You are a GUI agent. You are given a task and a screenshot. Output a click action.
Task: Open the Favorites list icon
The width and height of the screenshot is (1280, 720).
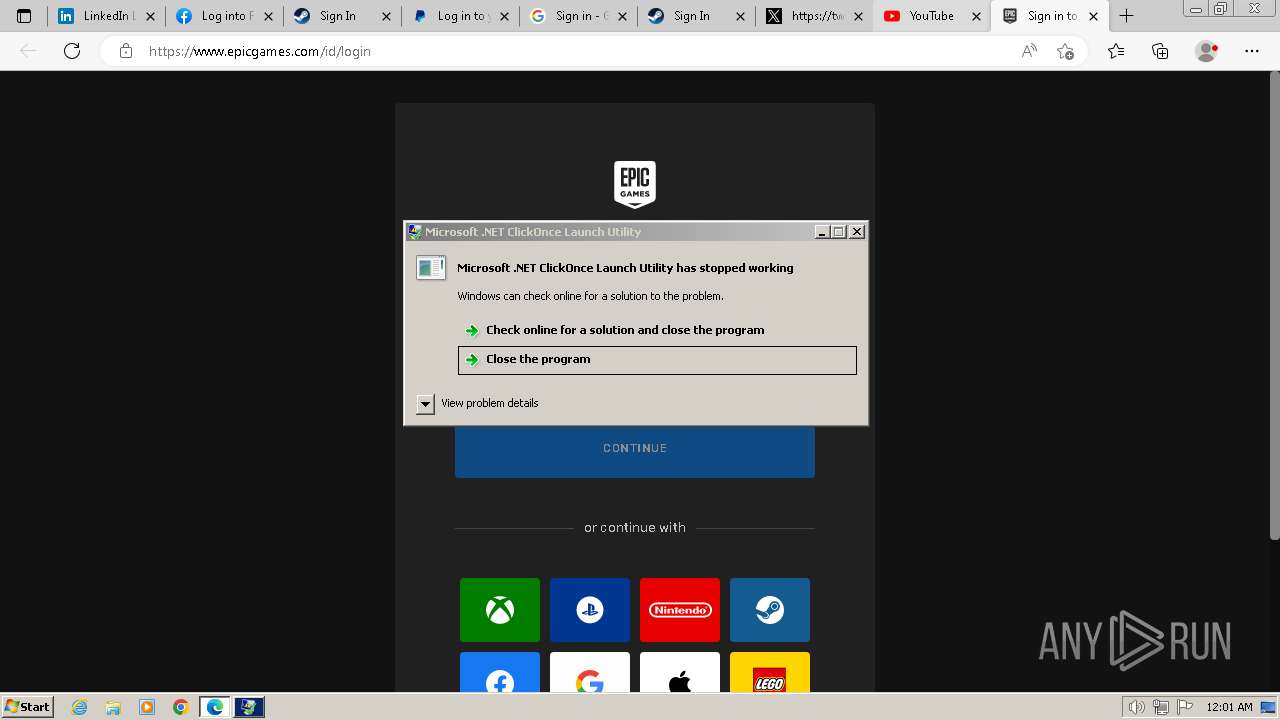click(1116, 51)
